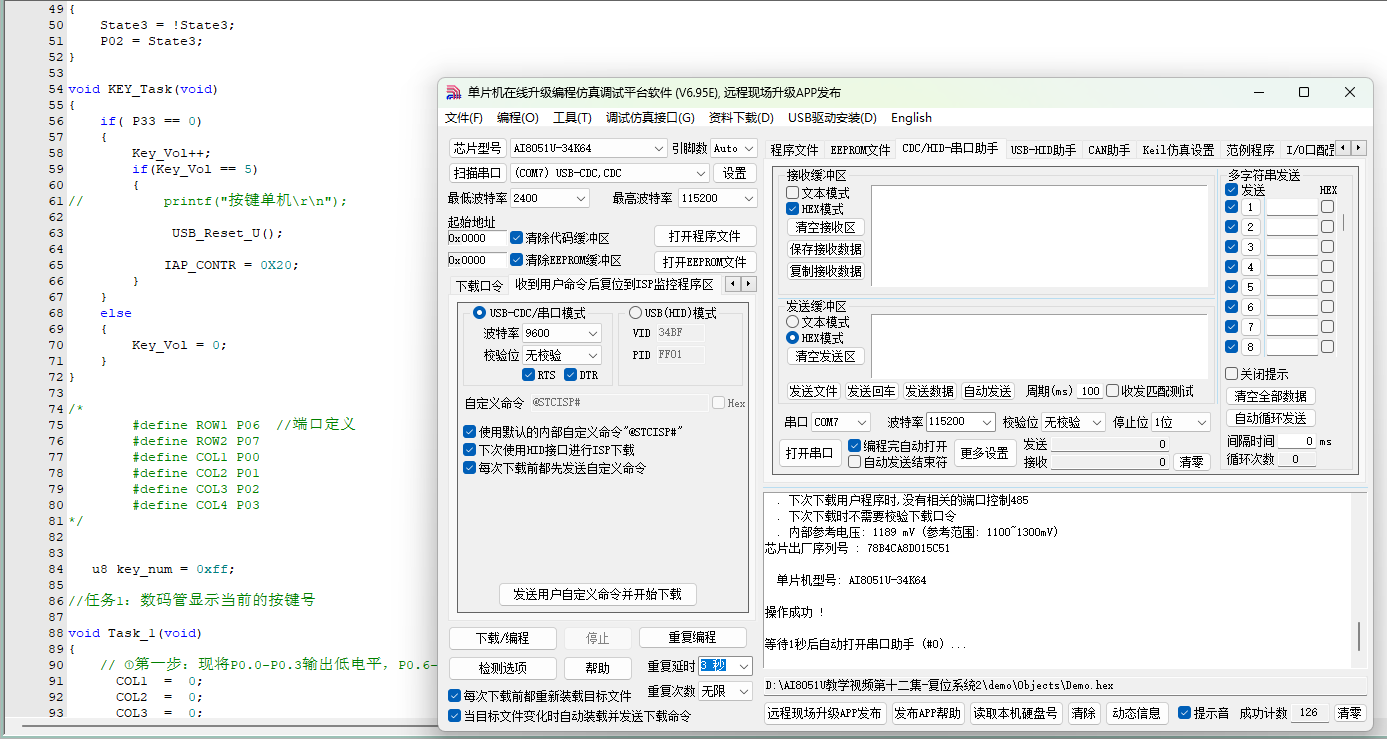This screenshot has height=739, width=1387.
Task: Toggle 清除代码缓冲区 checkbox
Action: [517, 238]
